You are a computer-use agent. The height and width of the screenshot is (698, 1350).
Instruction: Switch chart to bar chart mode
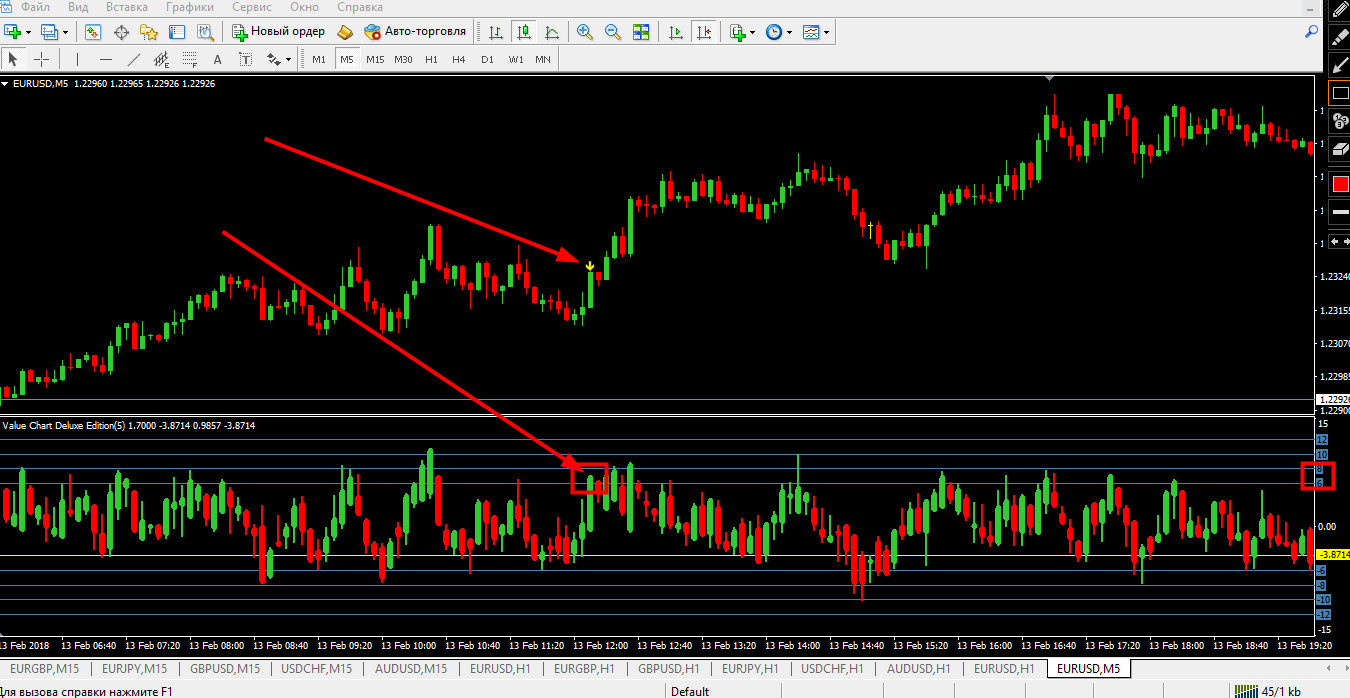point(495,32)
